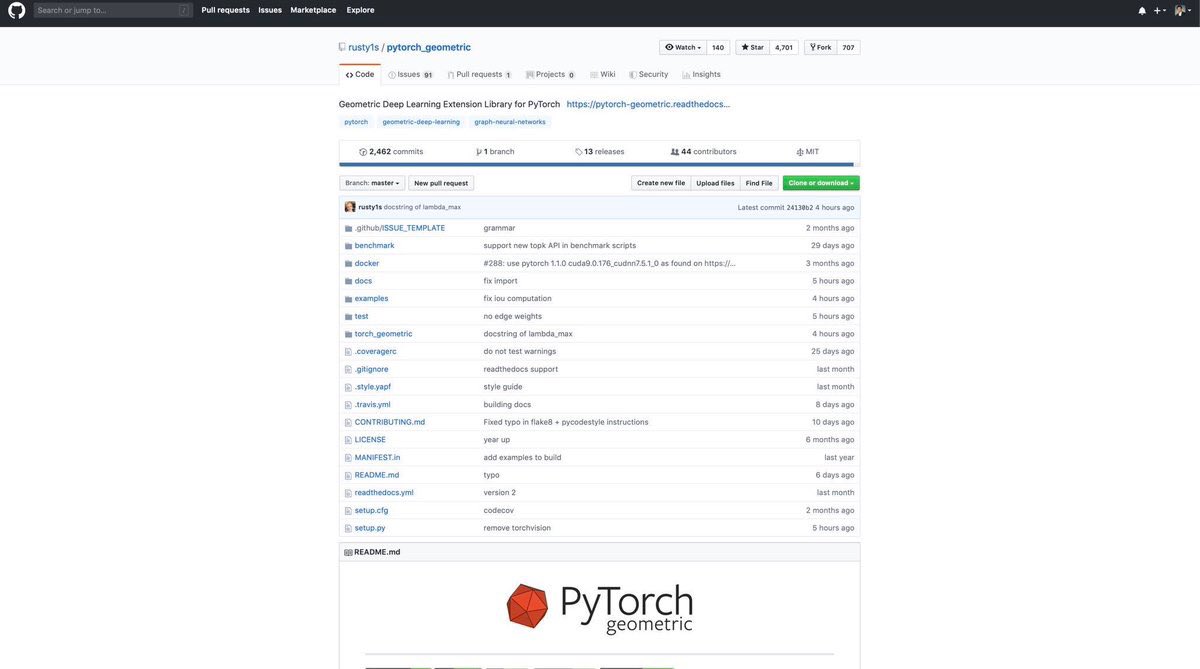Click the pytorch topic tag
Viewport: 1200px width, 669px height.
click(x=356, y=122)
